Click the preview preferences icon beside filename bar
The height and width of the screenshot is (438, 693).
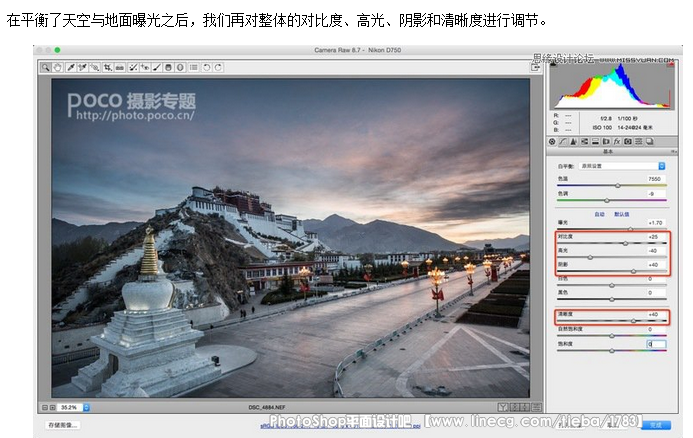click(x=537, y=407)
